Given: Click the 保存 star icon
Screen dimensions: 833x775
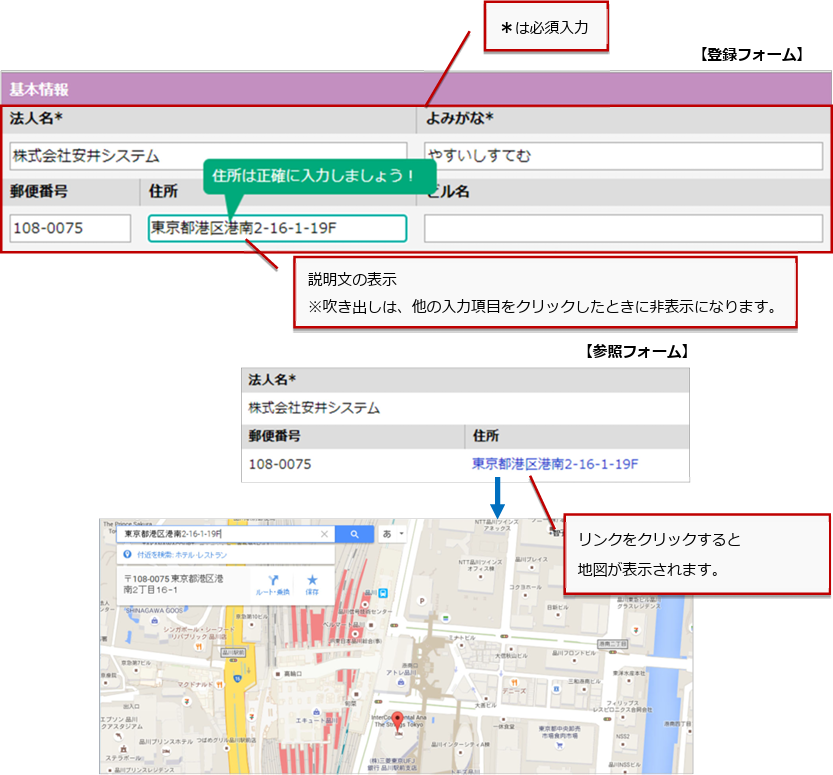Looking at the screenshot, I should (x=312, y=580).
